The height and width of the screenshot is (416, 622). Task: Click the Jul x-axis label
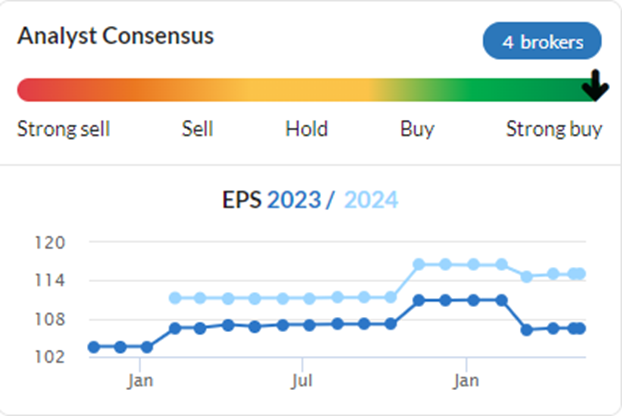302,381
